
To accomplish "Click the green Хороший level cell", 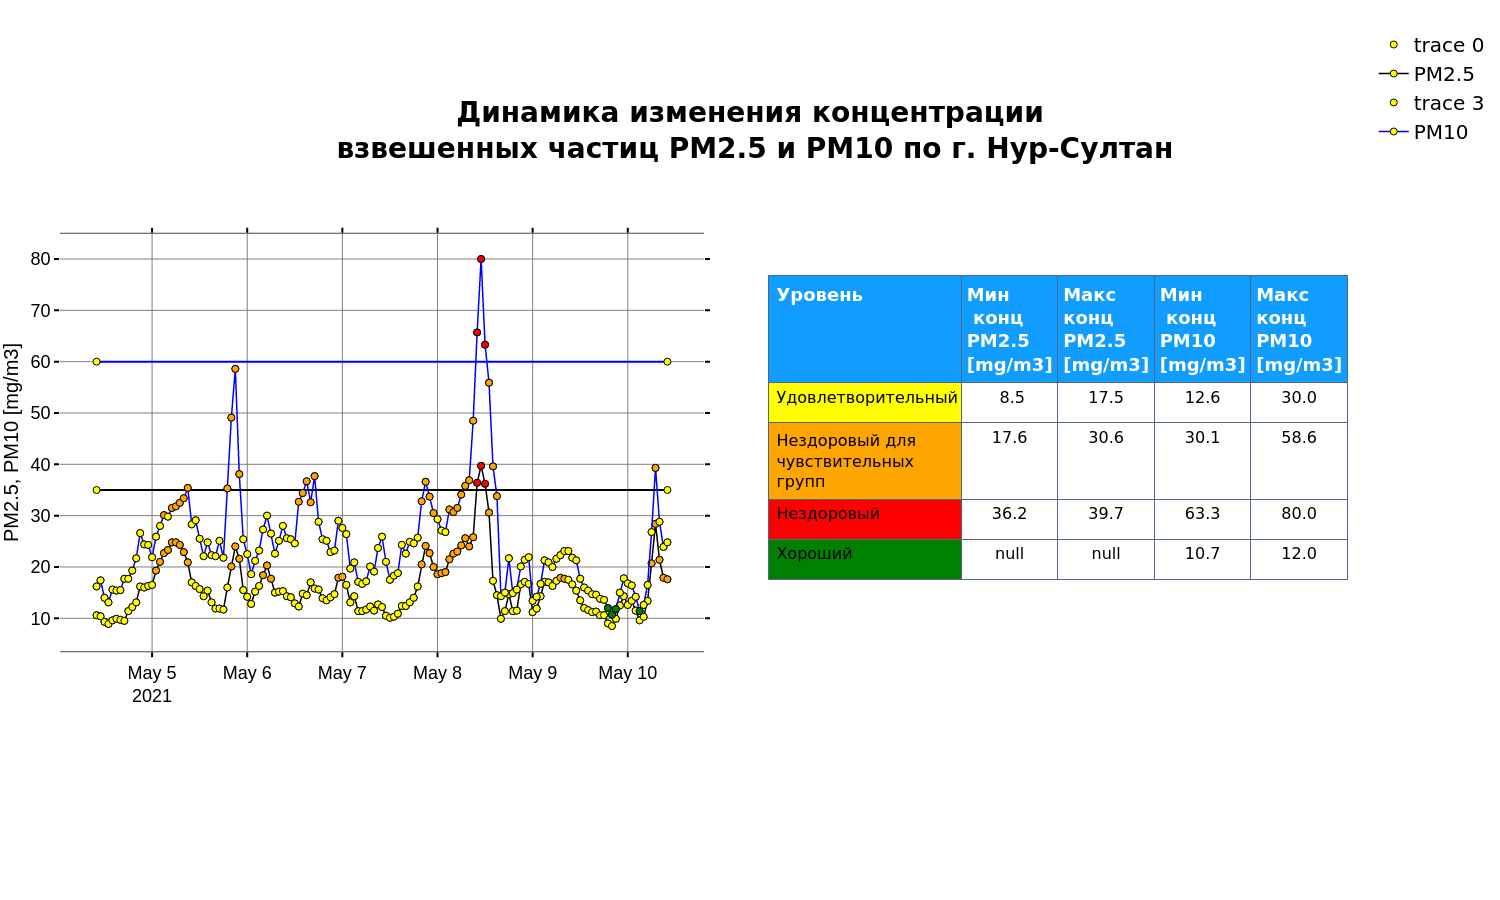I will click(x=865, y=559).
